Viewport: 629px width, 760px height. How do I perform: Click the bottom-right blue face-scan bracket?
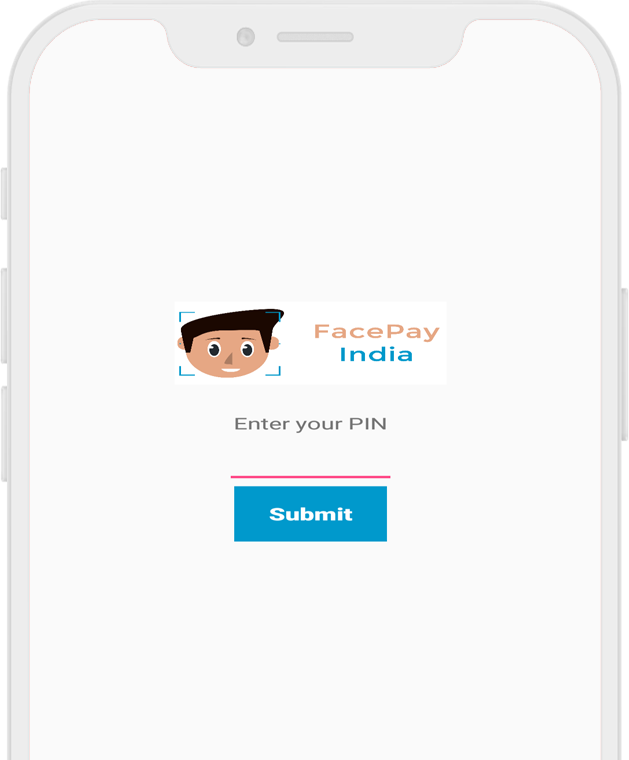tap(274, 371)
